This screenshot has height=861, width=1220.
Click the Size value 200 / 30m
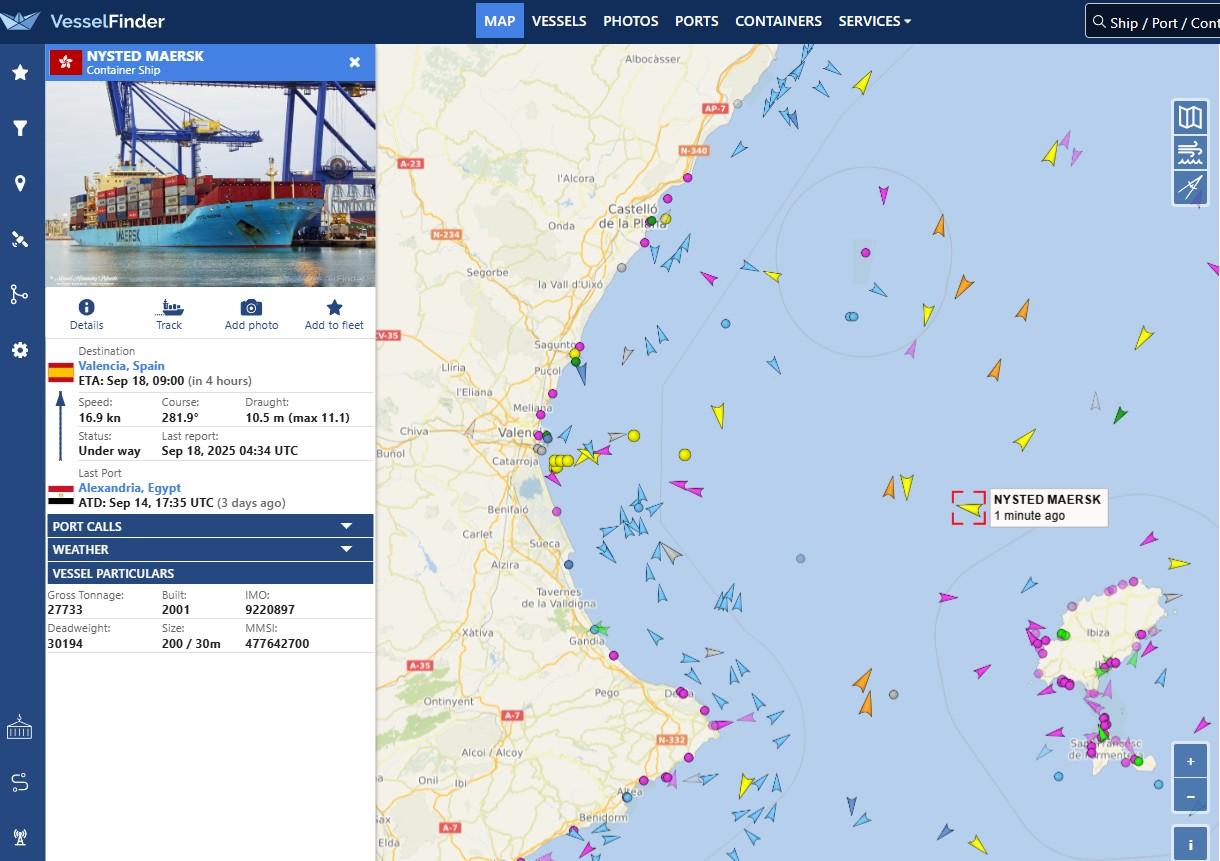[191, 644]
